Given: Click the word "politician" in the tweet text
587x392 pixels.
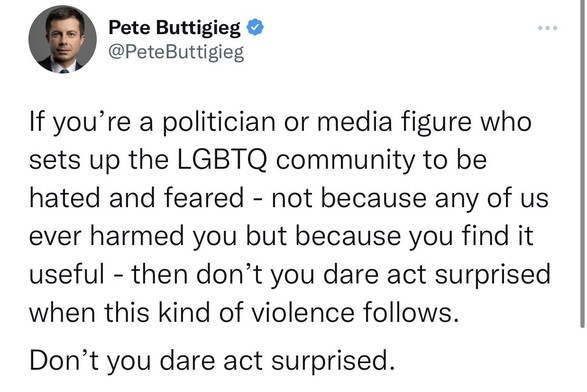Looking at the screenshot, I should coord(219,122).
